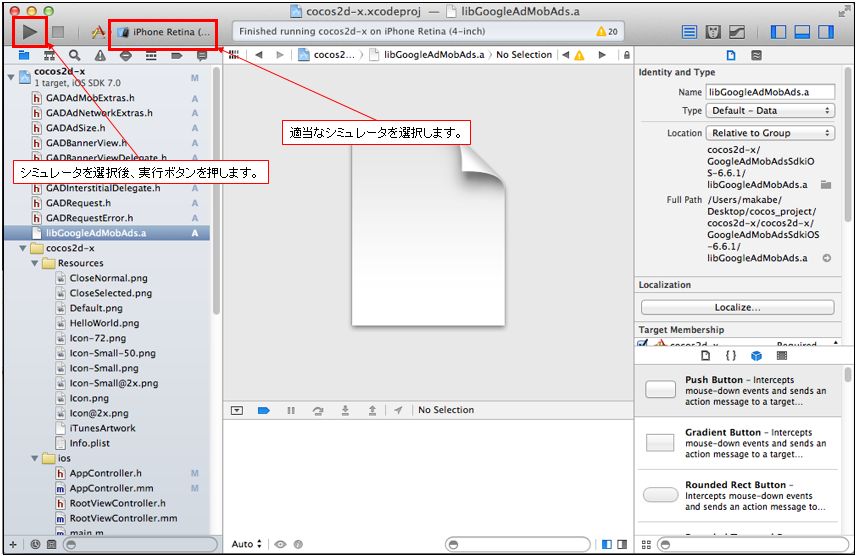Go forward in jump bar history

coord(280,55)
